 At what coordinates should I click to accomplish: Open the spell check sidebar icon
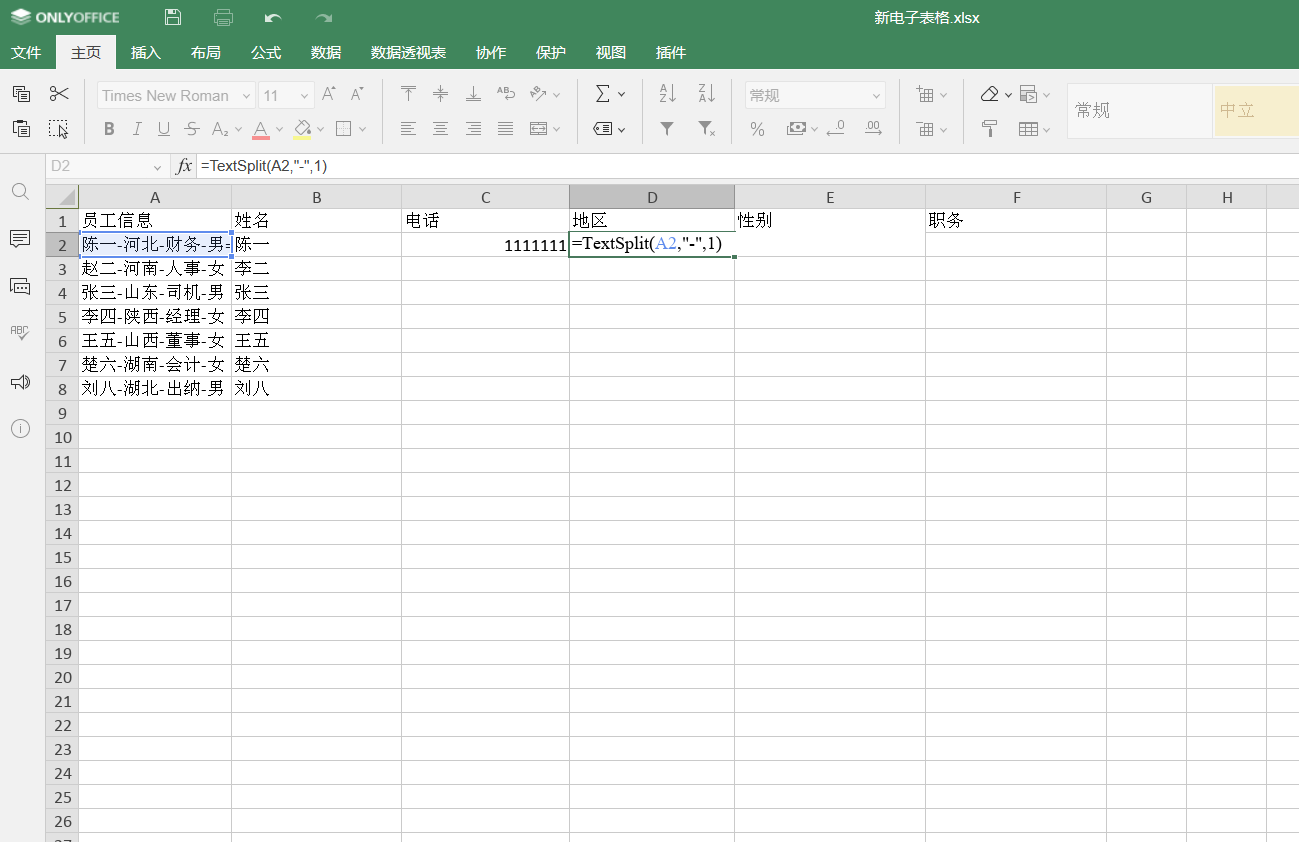(x=20, y=333)
